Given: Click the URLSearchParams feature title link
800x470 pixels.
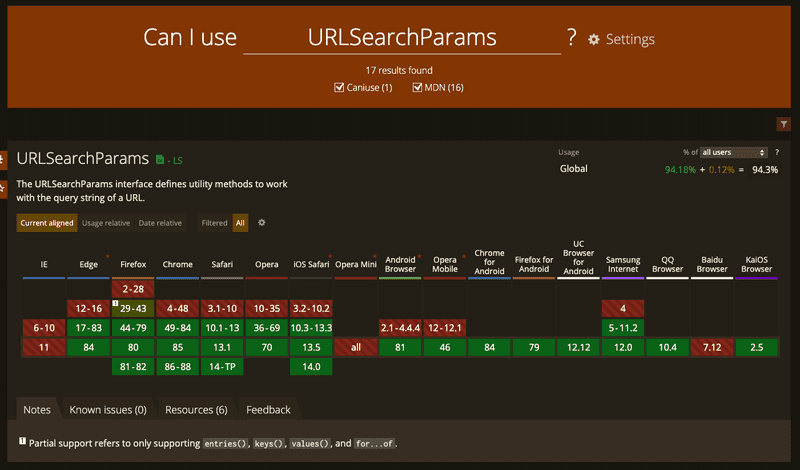Looking at the screenshot, I should pos(82,158).
